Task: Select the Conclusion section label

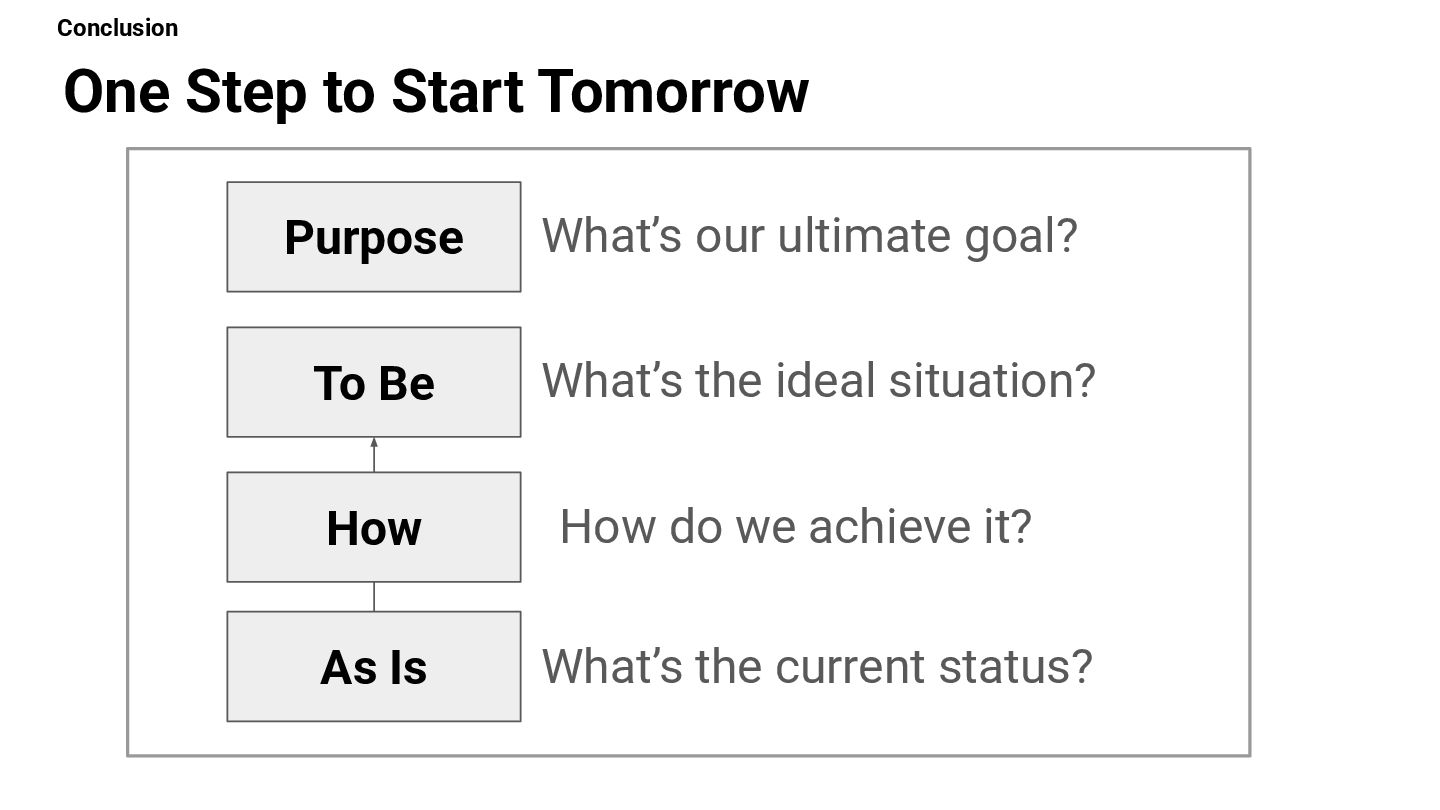Action: (x=118, y=28)
